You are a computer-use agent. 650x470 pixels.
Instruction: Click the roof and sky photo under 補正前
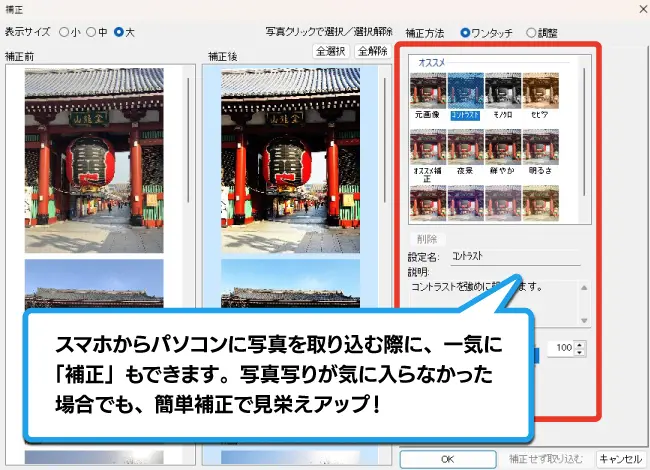94,284
